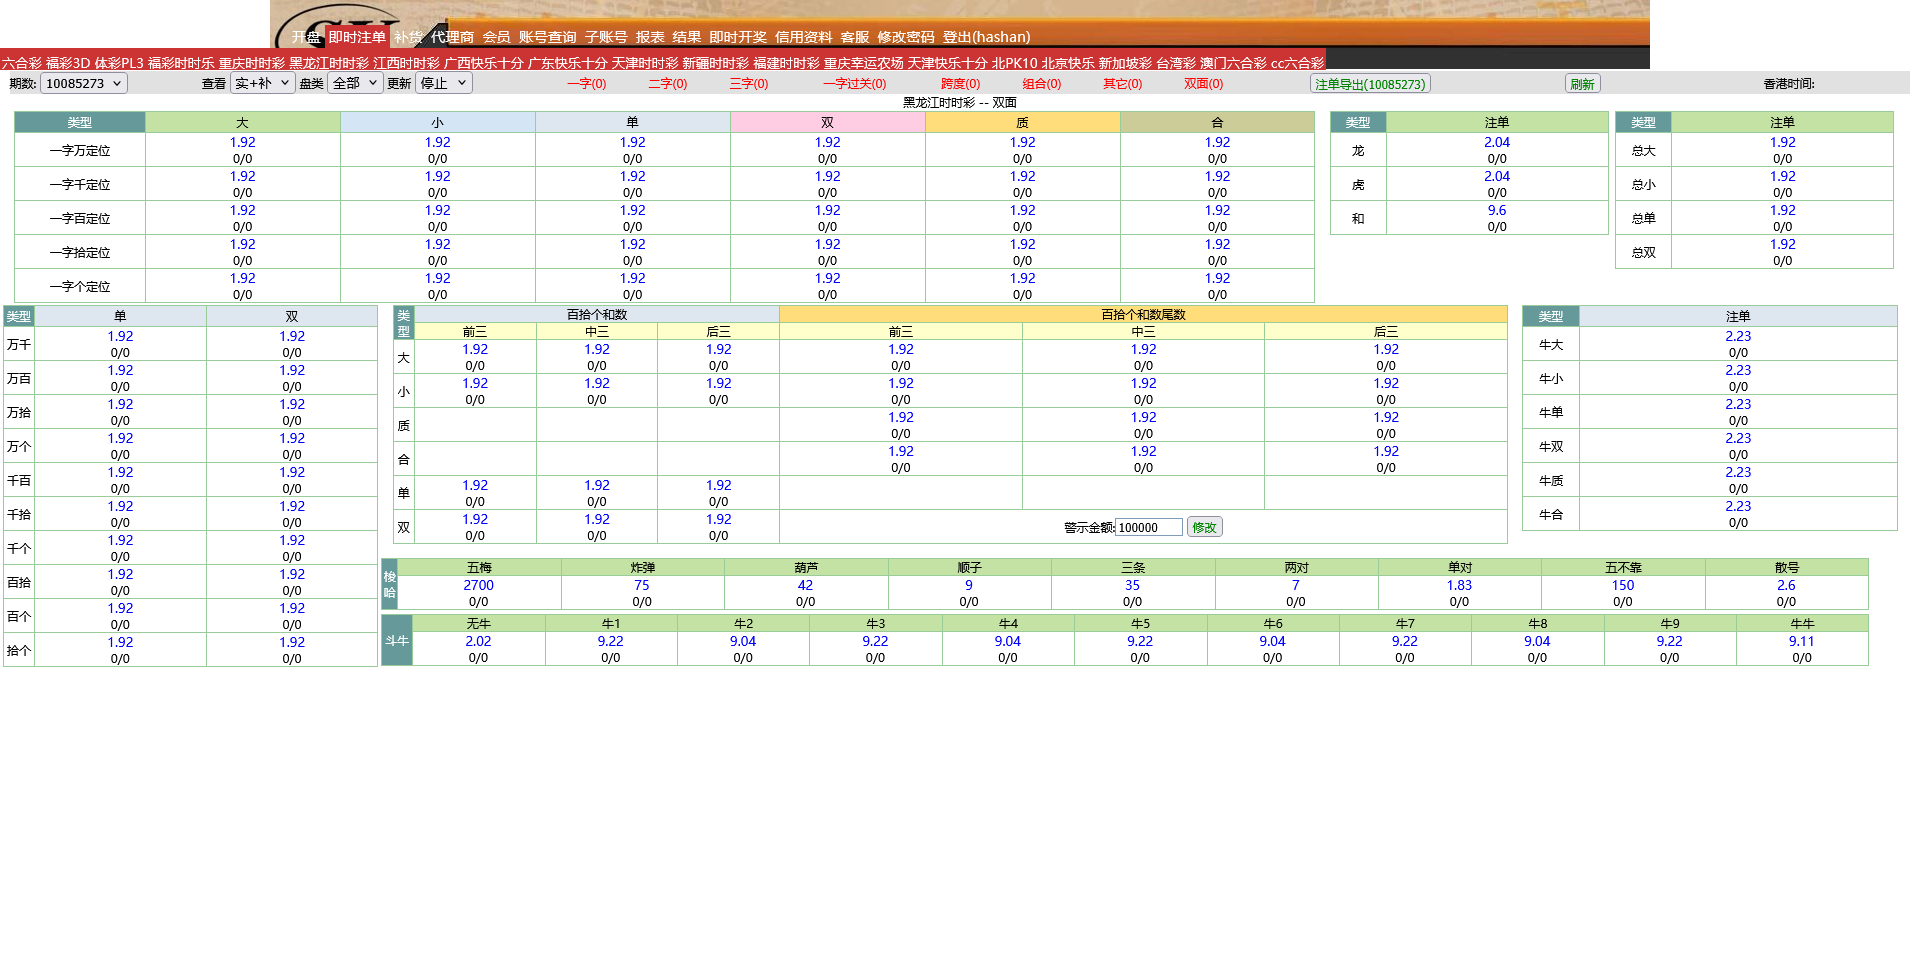
Task: Click the 牛大 odds value 2.23
Action: pos(1738,336)
